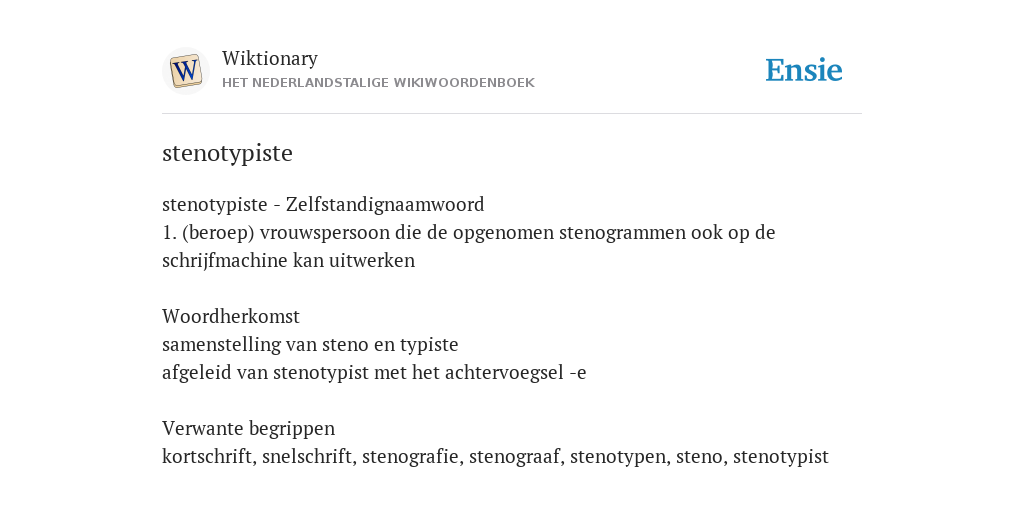1024x512 pixels.
Task: Open the Ensie logo link
Action: pos(804,70)
